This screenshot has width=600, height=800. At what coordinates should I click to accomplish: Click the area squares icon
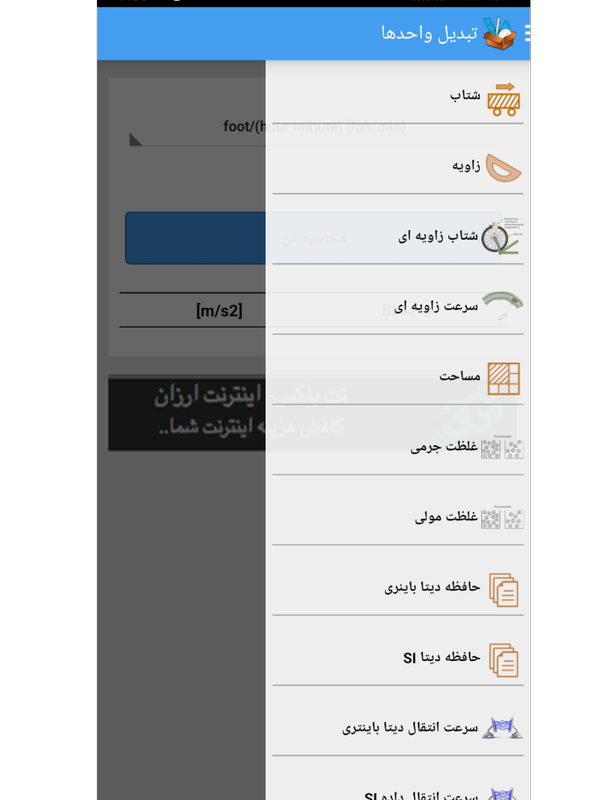pyautogui.click(x=504, y=378)
